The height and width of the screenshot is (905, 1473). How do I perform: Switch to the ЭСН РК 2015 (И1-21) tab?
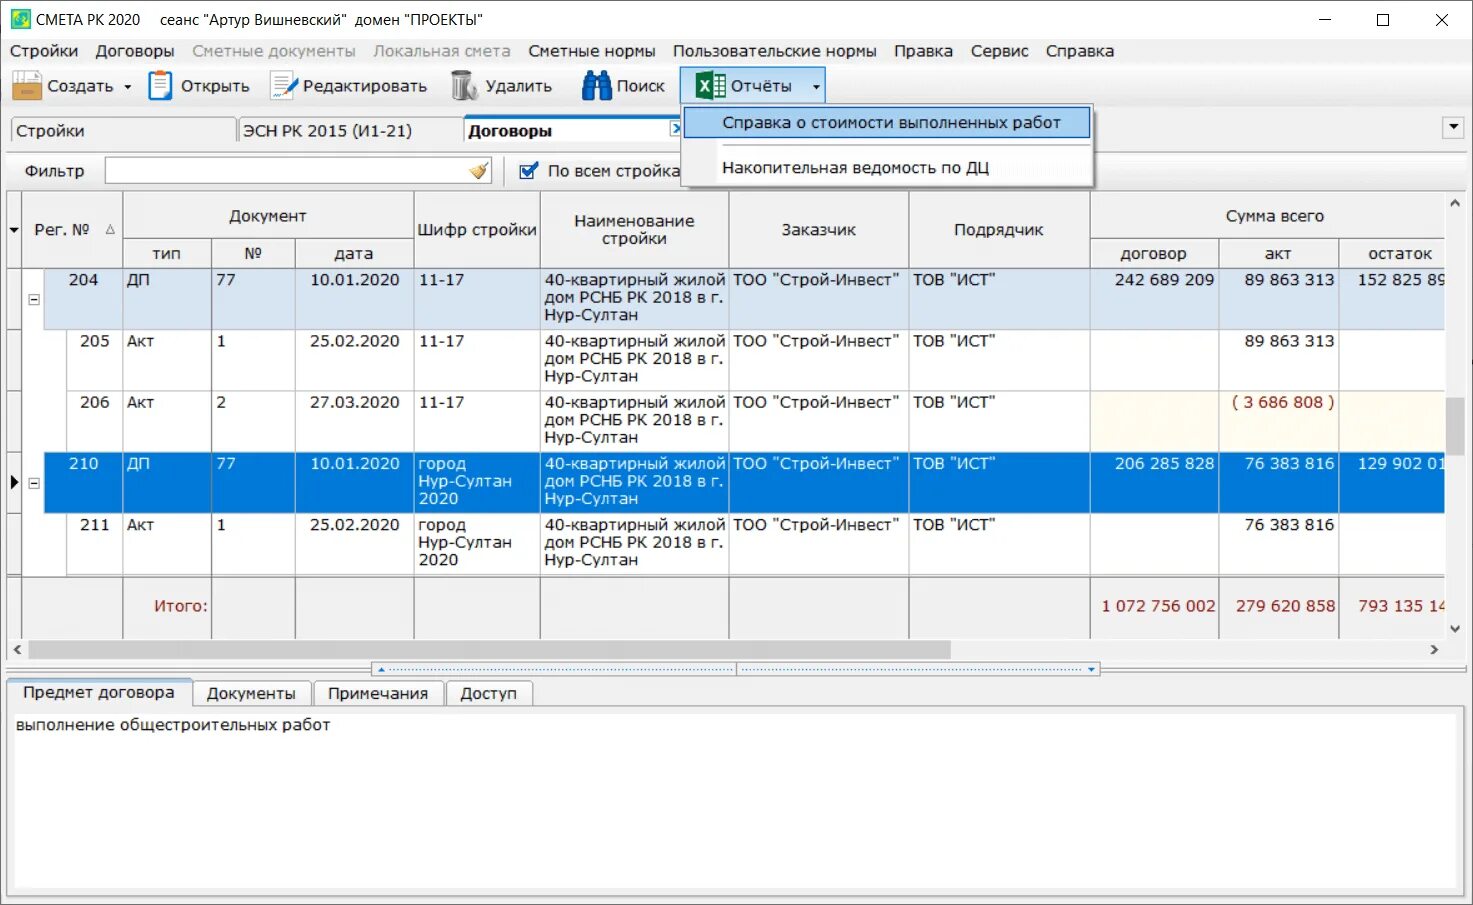pos(350,131)
